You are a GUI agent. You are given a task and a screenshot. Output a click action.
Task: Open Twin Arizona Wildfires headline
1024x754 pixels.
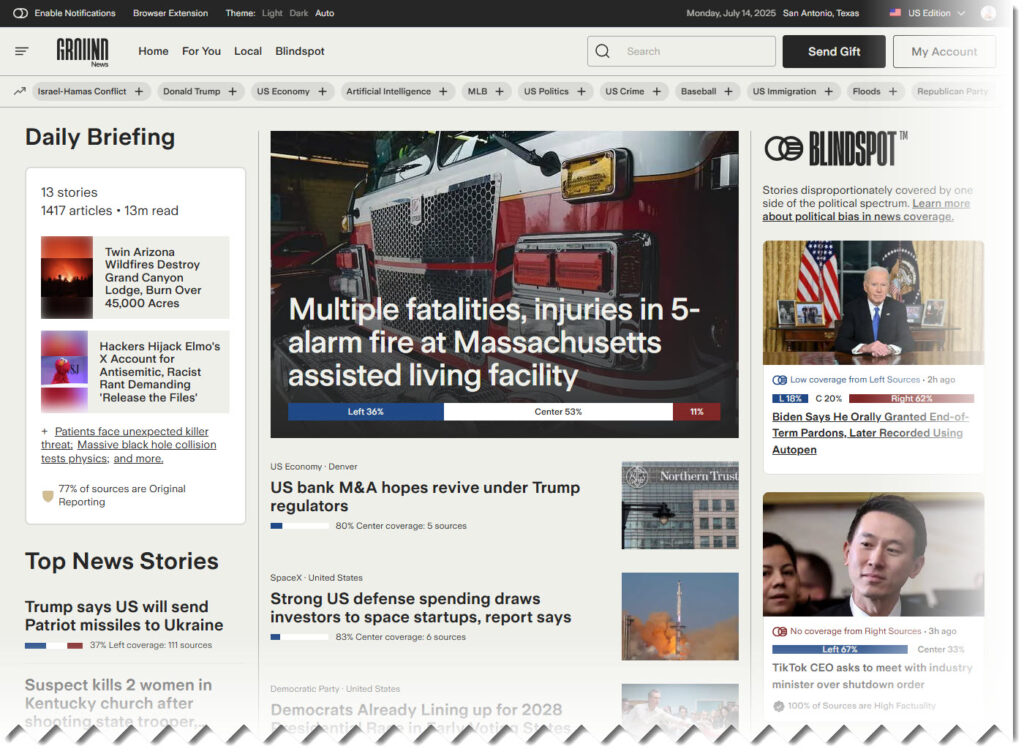pos(153,277)
